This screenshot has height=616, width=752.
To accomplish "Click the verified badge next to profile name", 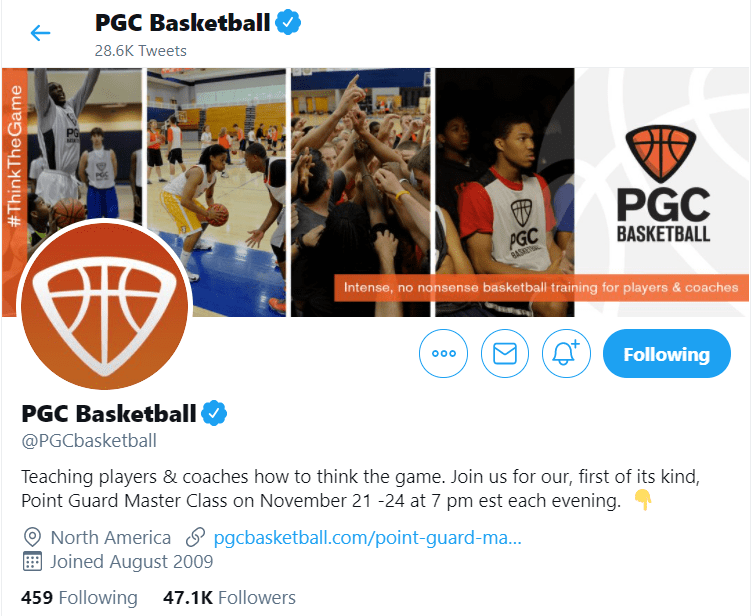I will tap(214, 413).
